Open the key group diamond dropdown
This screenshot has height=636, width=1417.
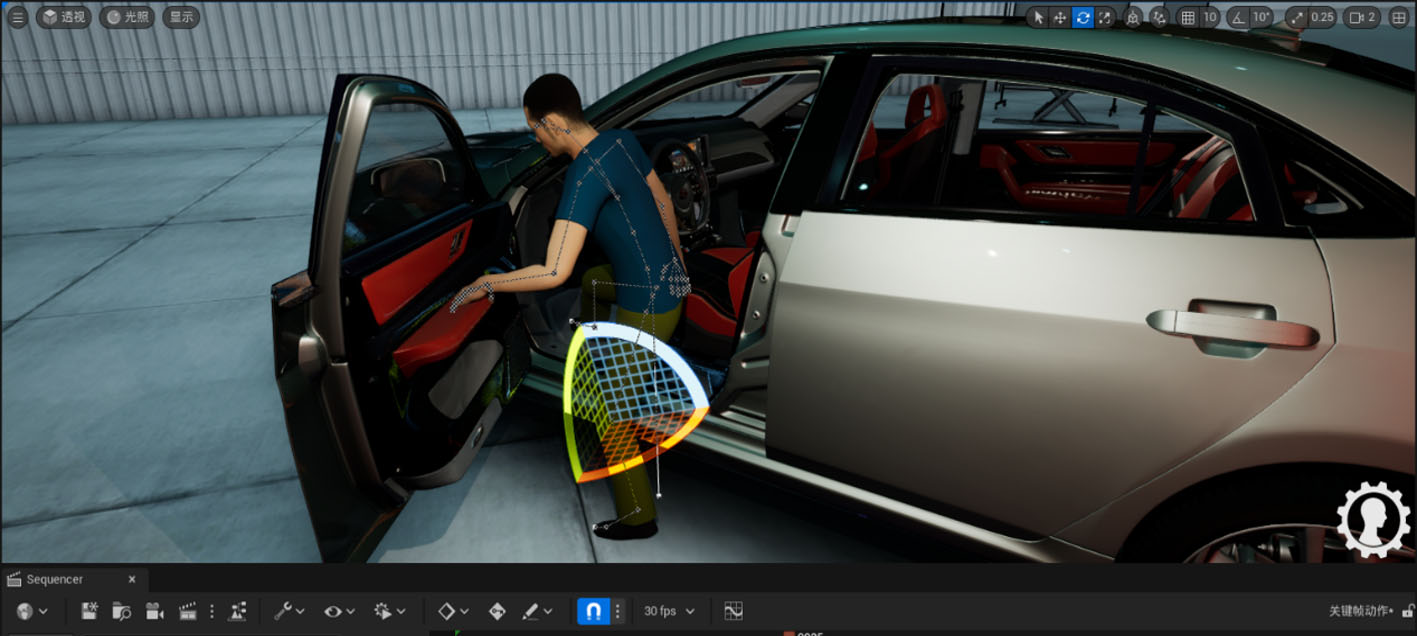click(454, 611)
